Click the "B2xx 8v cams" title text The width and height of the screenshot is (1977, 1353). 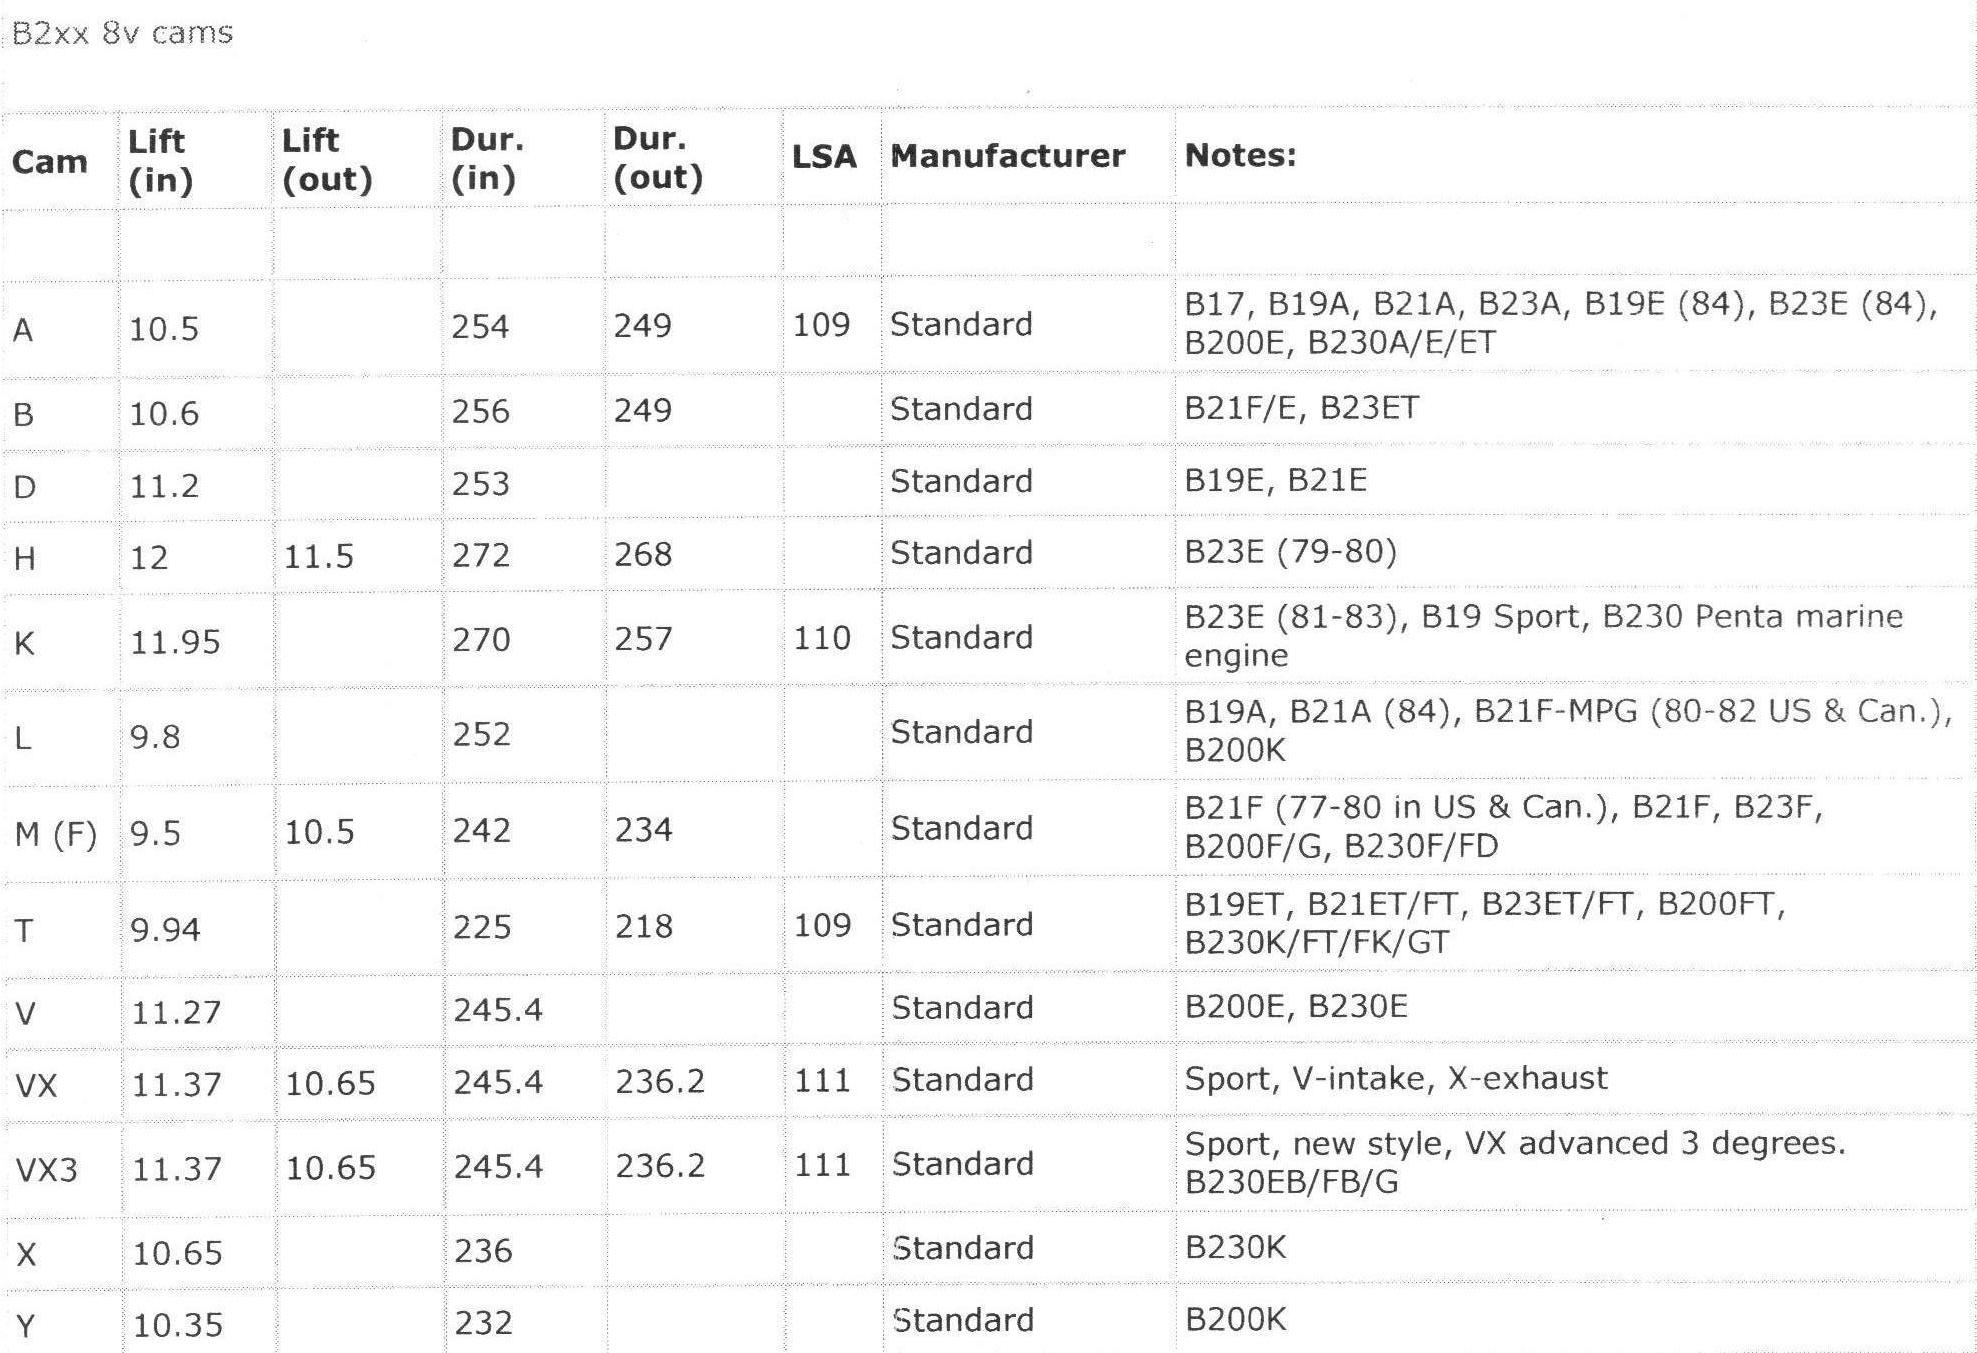(x=122, y=33)
